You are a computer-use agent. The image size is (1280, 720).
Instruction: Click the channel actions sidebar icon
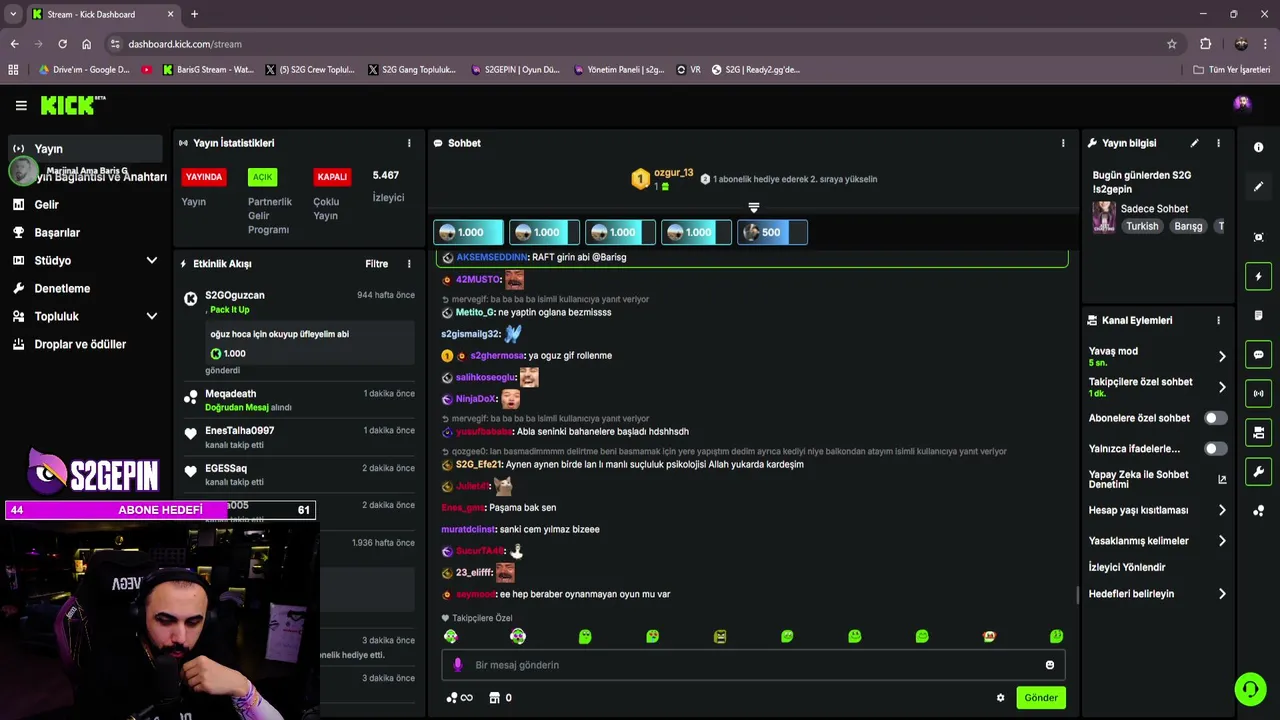[x=1258, y=433]
